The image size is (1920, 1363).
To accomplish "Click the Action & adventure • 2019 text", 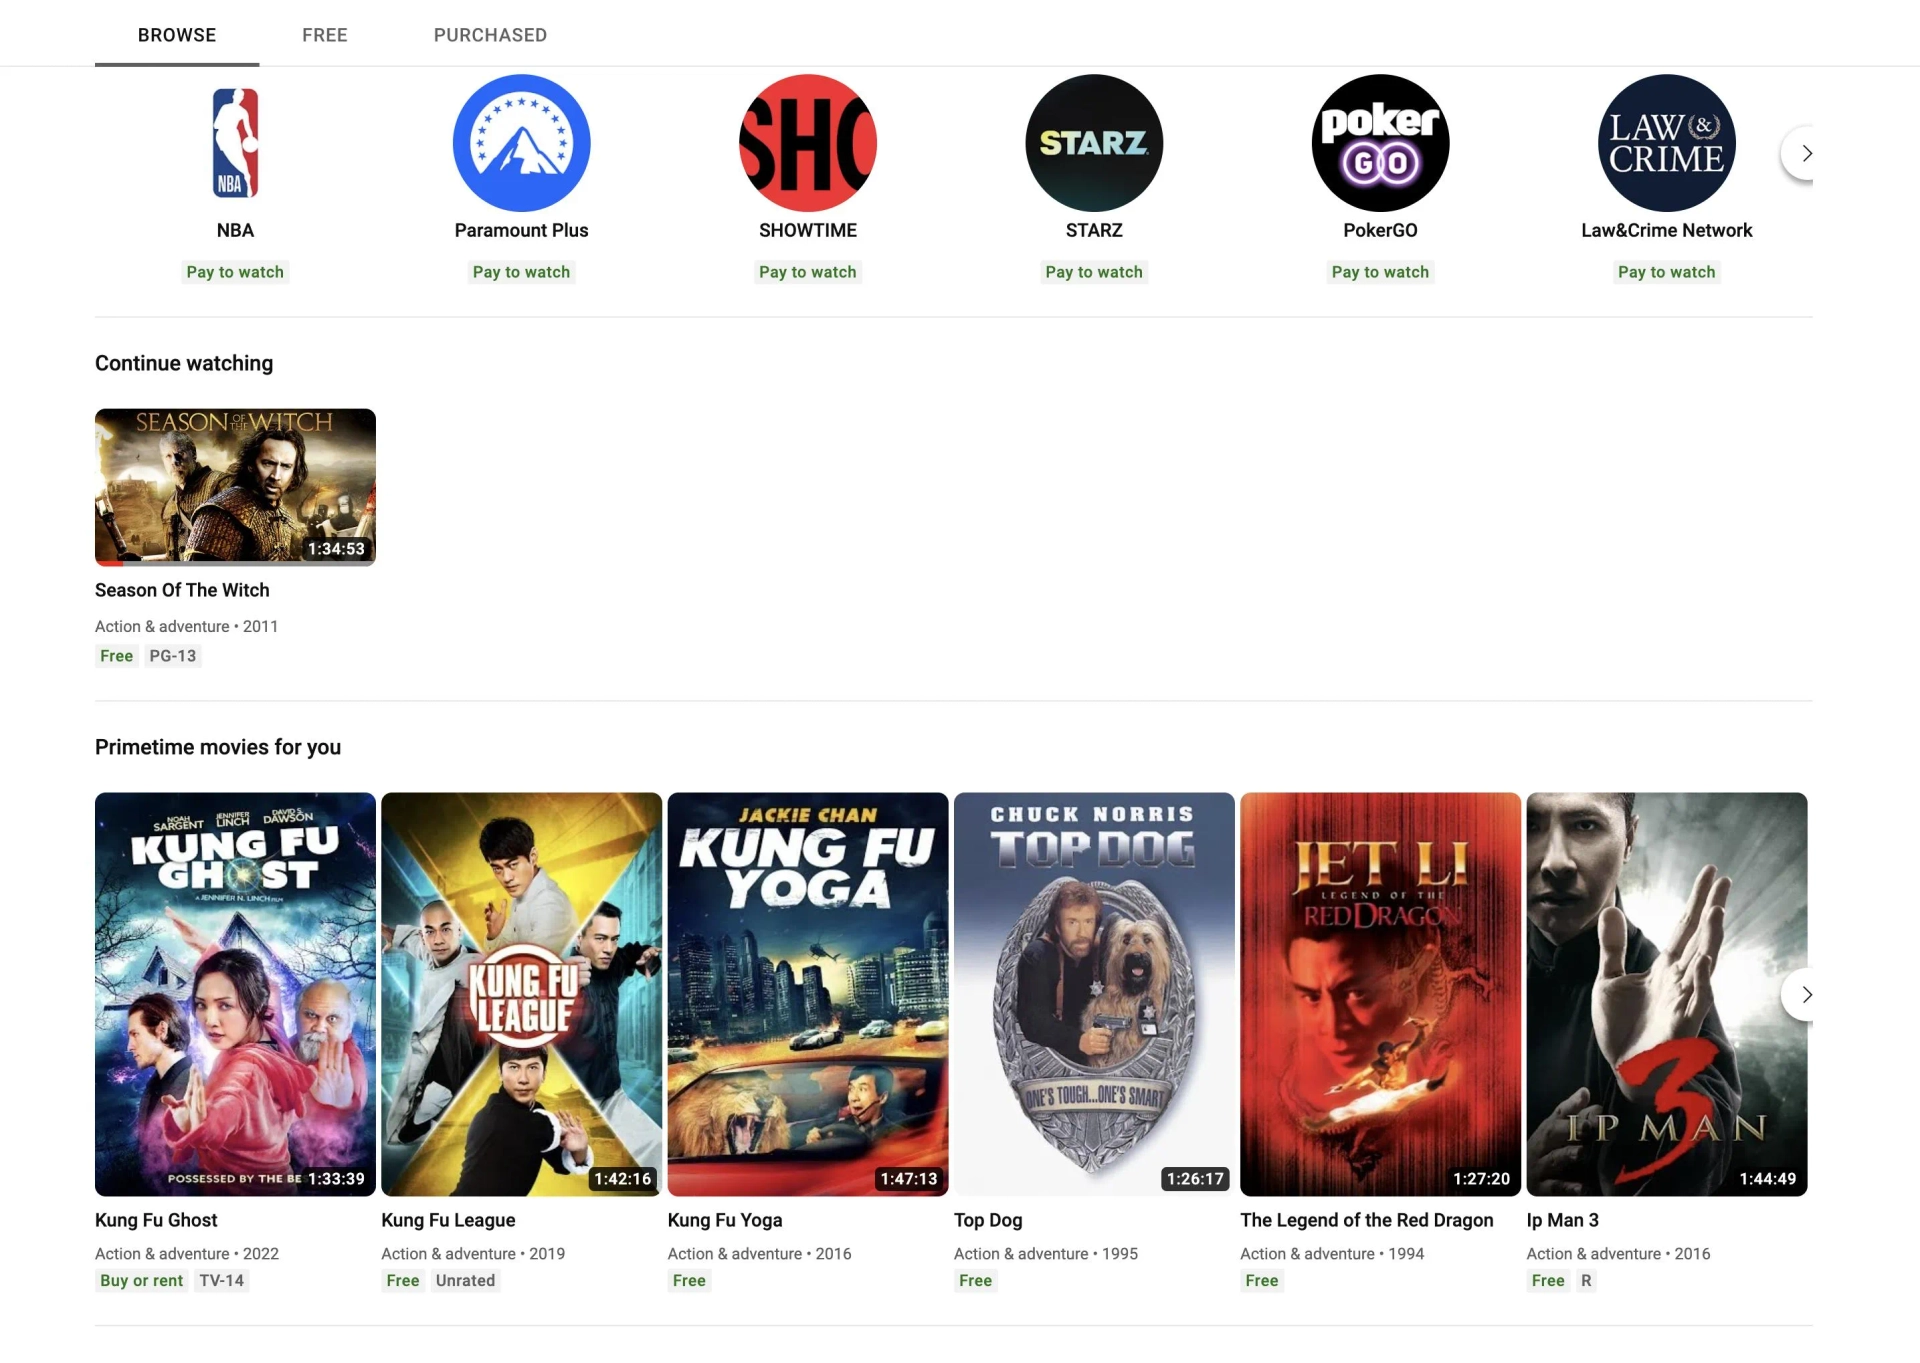I will click(x=473, y=1253).
